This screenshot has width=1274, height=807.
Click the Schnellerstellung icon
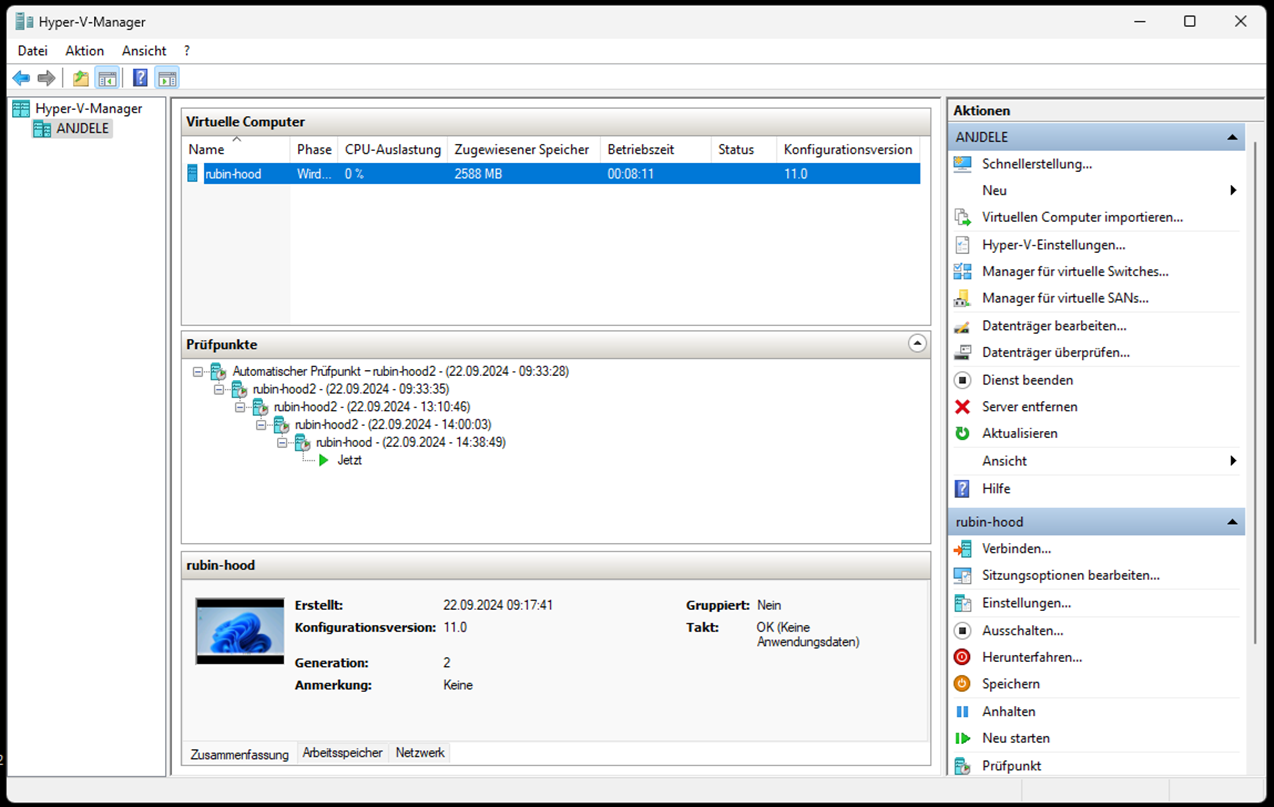(962, 164)
